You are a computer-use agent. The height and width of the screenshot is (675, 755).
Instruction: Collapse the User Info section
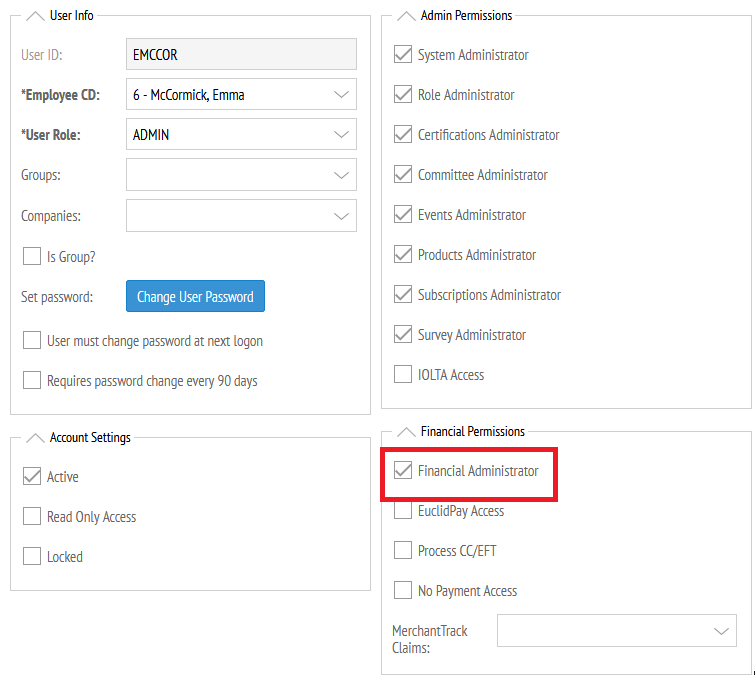(x=34, y=15)
